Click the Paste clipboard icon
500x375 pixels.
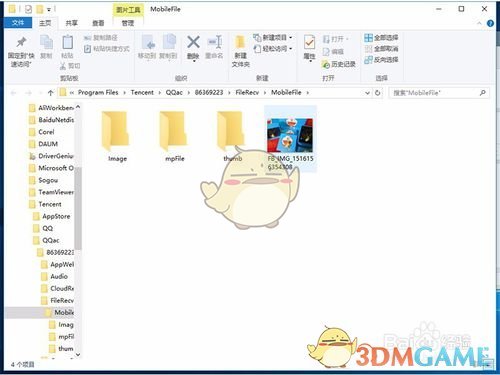pyautogui.click(x=68, y=43)
